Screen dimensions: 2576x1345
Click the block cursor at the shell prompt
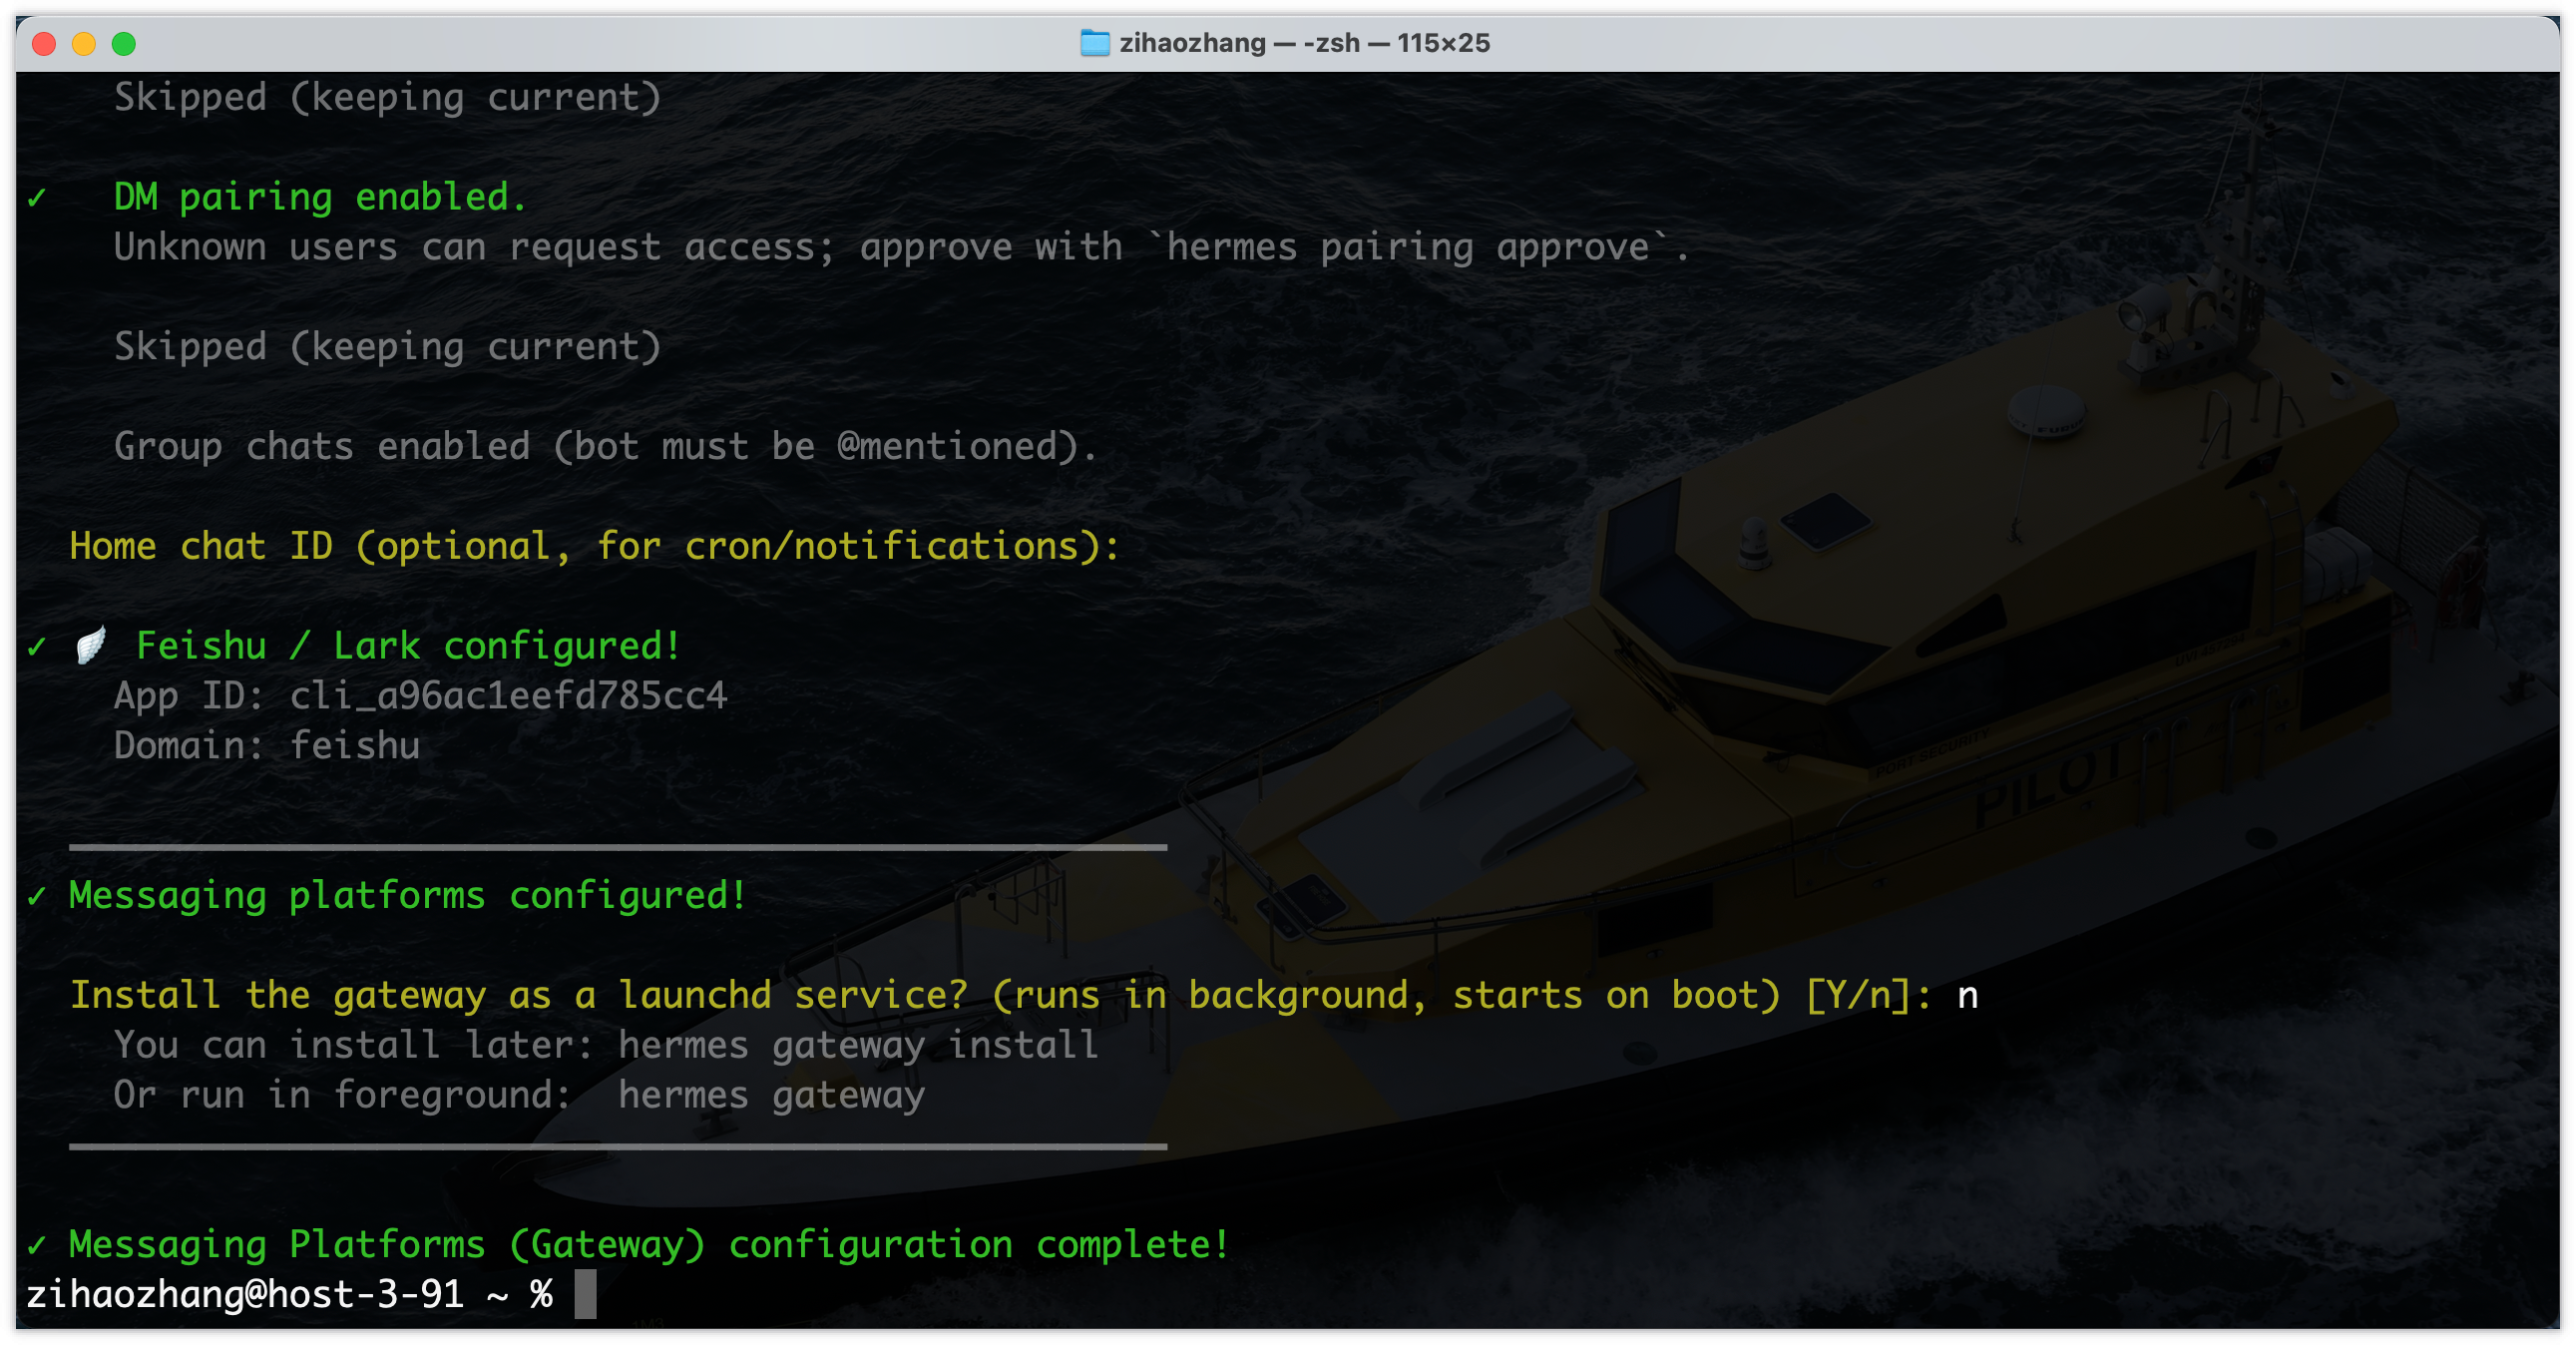(585, 1294)
